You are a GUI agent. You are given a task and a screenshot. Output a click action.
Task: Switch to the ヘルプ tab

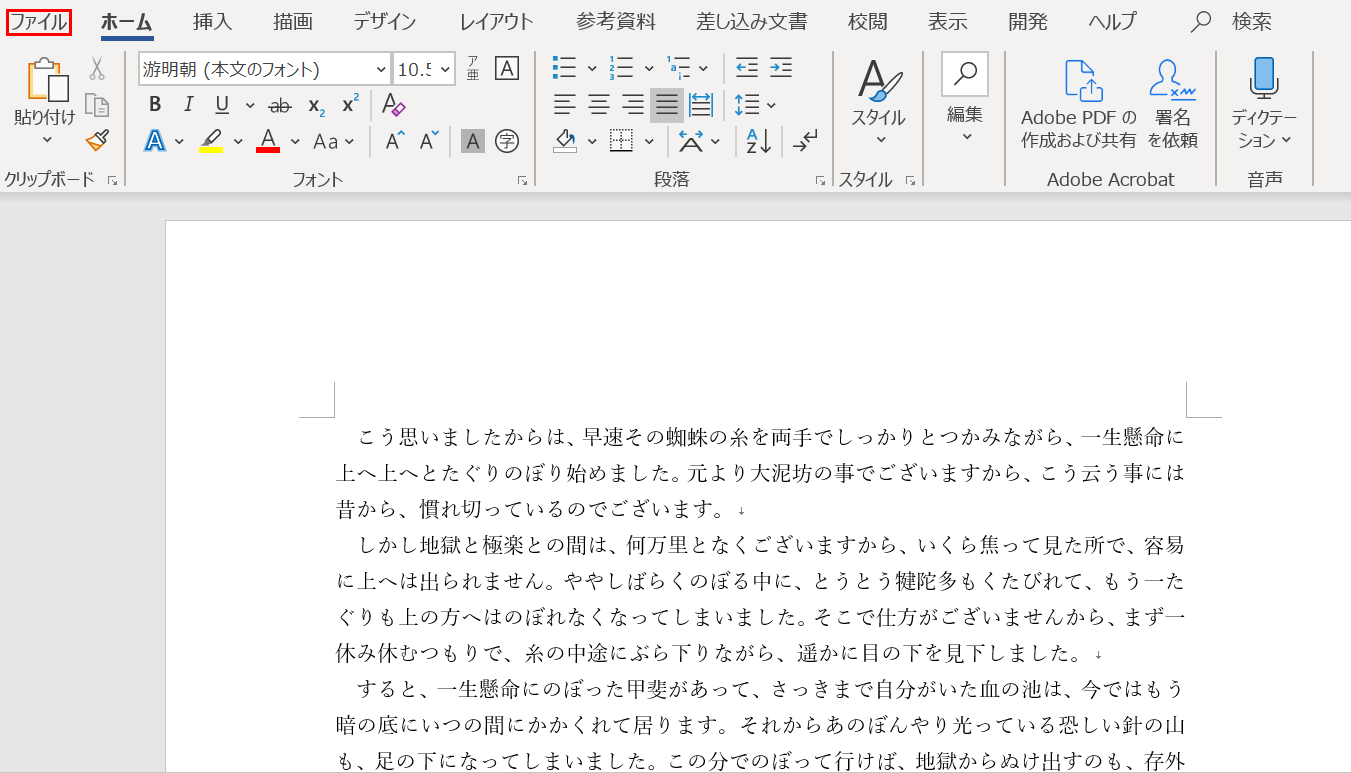click(1112, 21)
